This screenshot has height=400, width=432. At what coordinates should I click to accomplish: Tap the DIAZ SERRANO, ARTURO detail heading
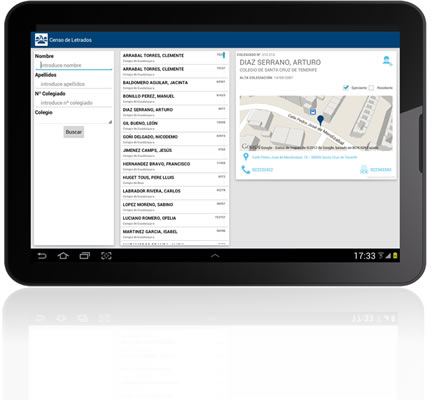[280, 62]
